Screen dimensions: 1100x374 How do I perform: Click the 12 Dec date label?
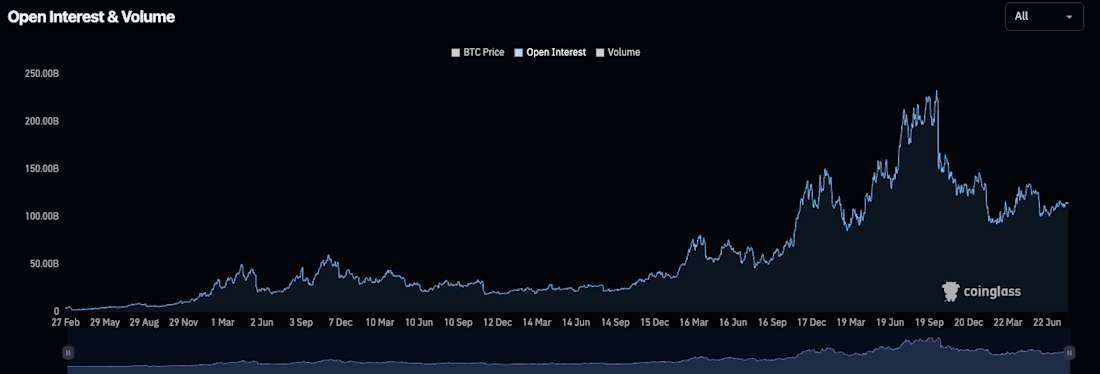497,323
